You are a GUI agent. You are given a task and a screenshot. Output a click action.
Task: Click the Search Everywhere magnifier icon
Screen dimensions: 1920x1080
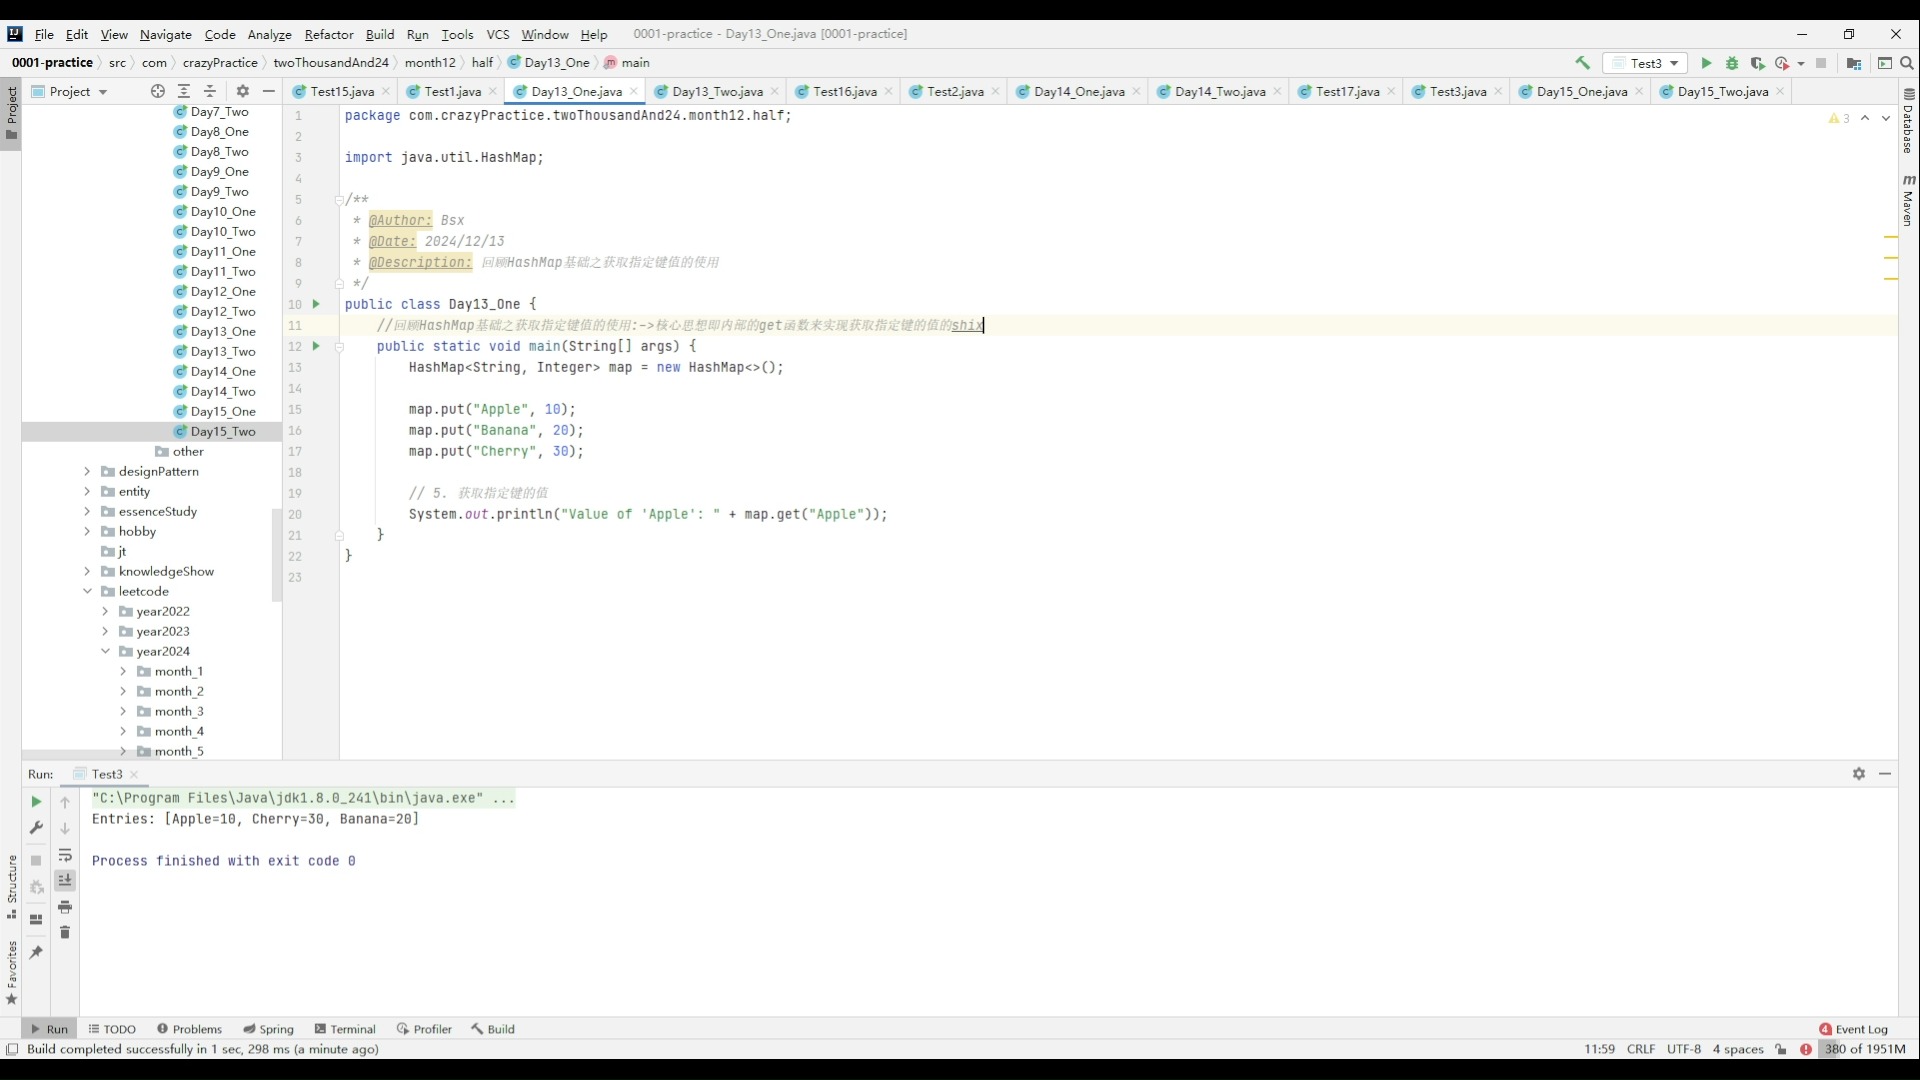[1906, 63]
